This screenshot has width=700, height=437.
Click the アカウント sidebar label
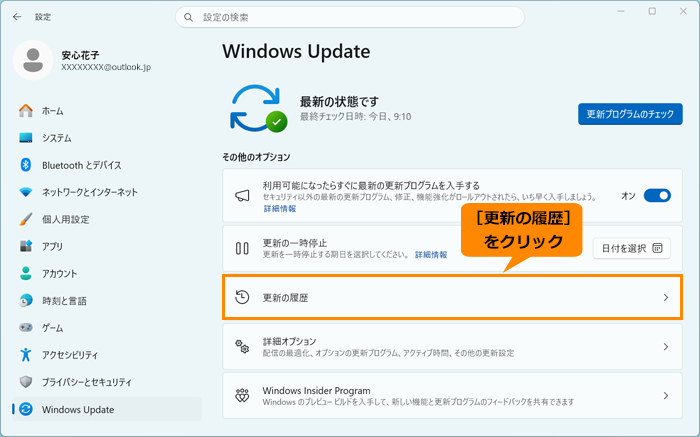pyautogui.click(x=59, y=274)
